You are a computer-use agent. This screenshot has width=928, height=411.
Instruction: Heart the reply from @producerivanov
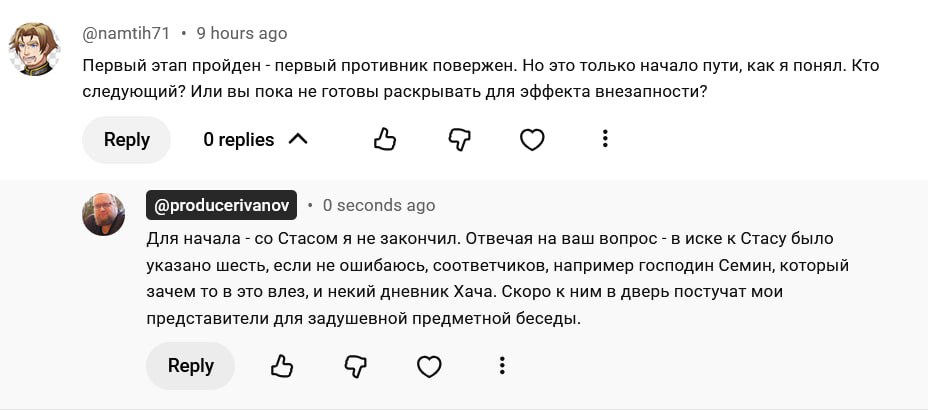429,366
